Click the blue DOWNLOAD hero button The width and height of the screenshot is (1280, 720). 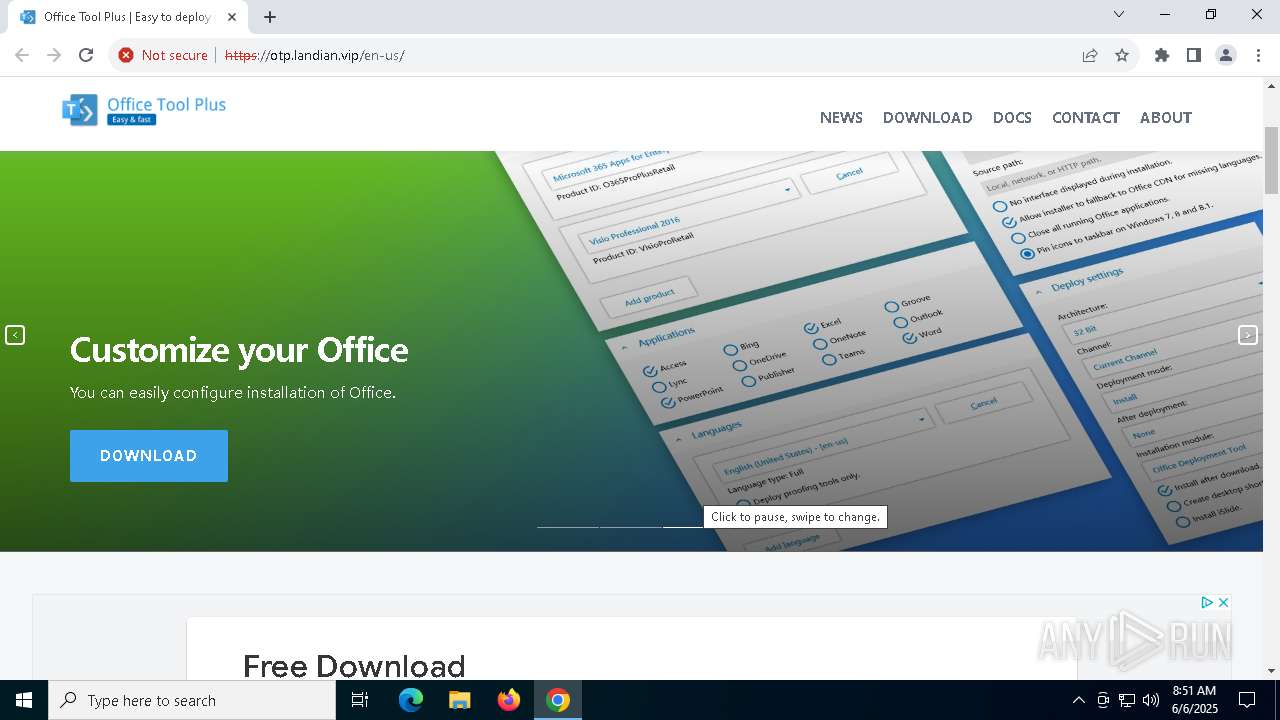(x=149, y=456)
